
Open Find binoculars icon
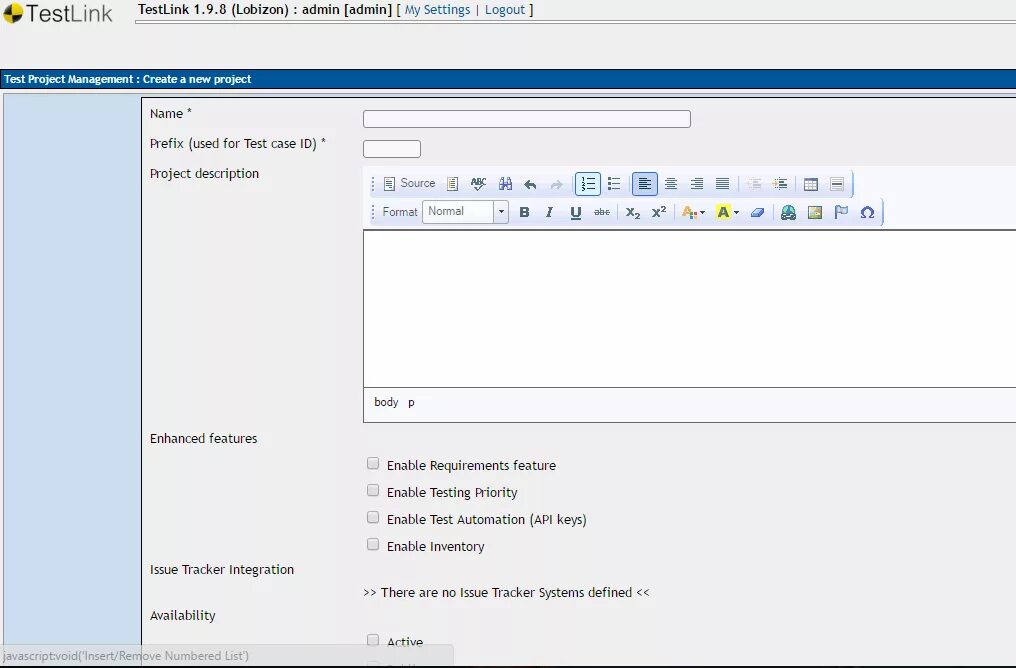click(x=505, y=184)
